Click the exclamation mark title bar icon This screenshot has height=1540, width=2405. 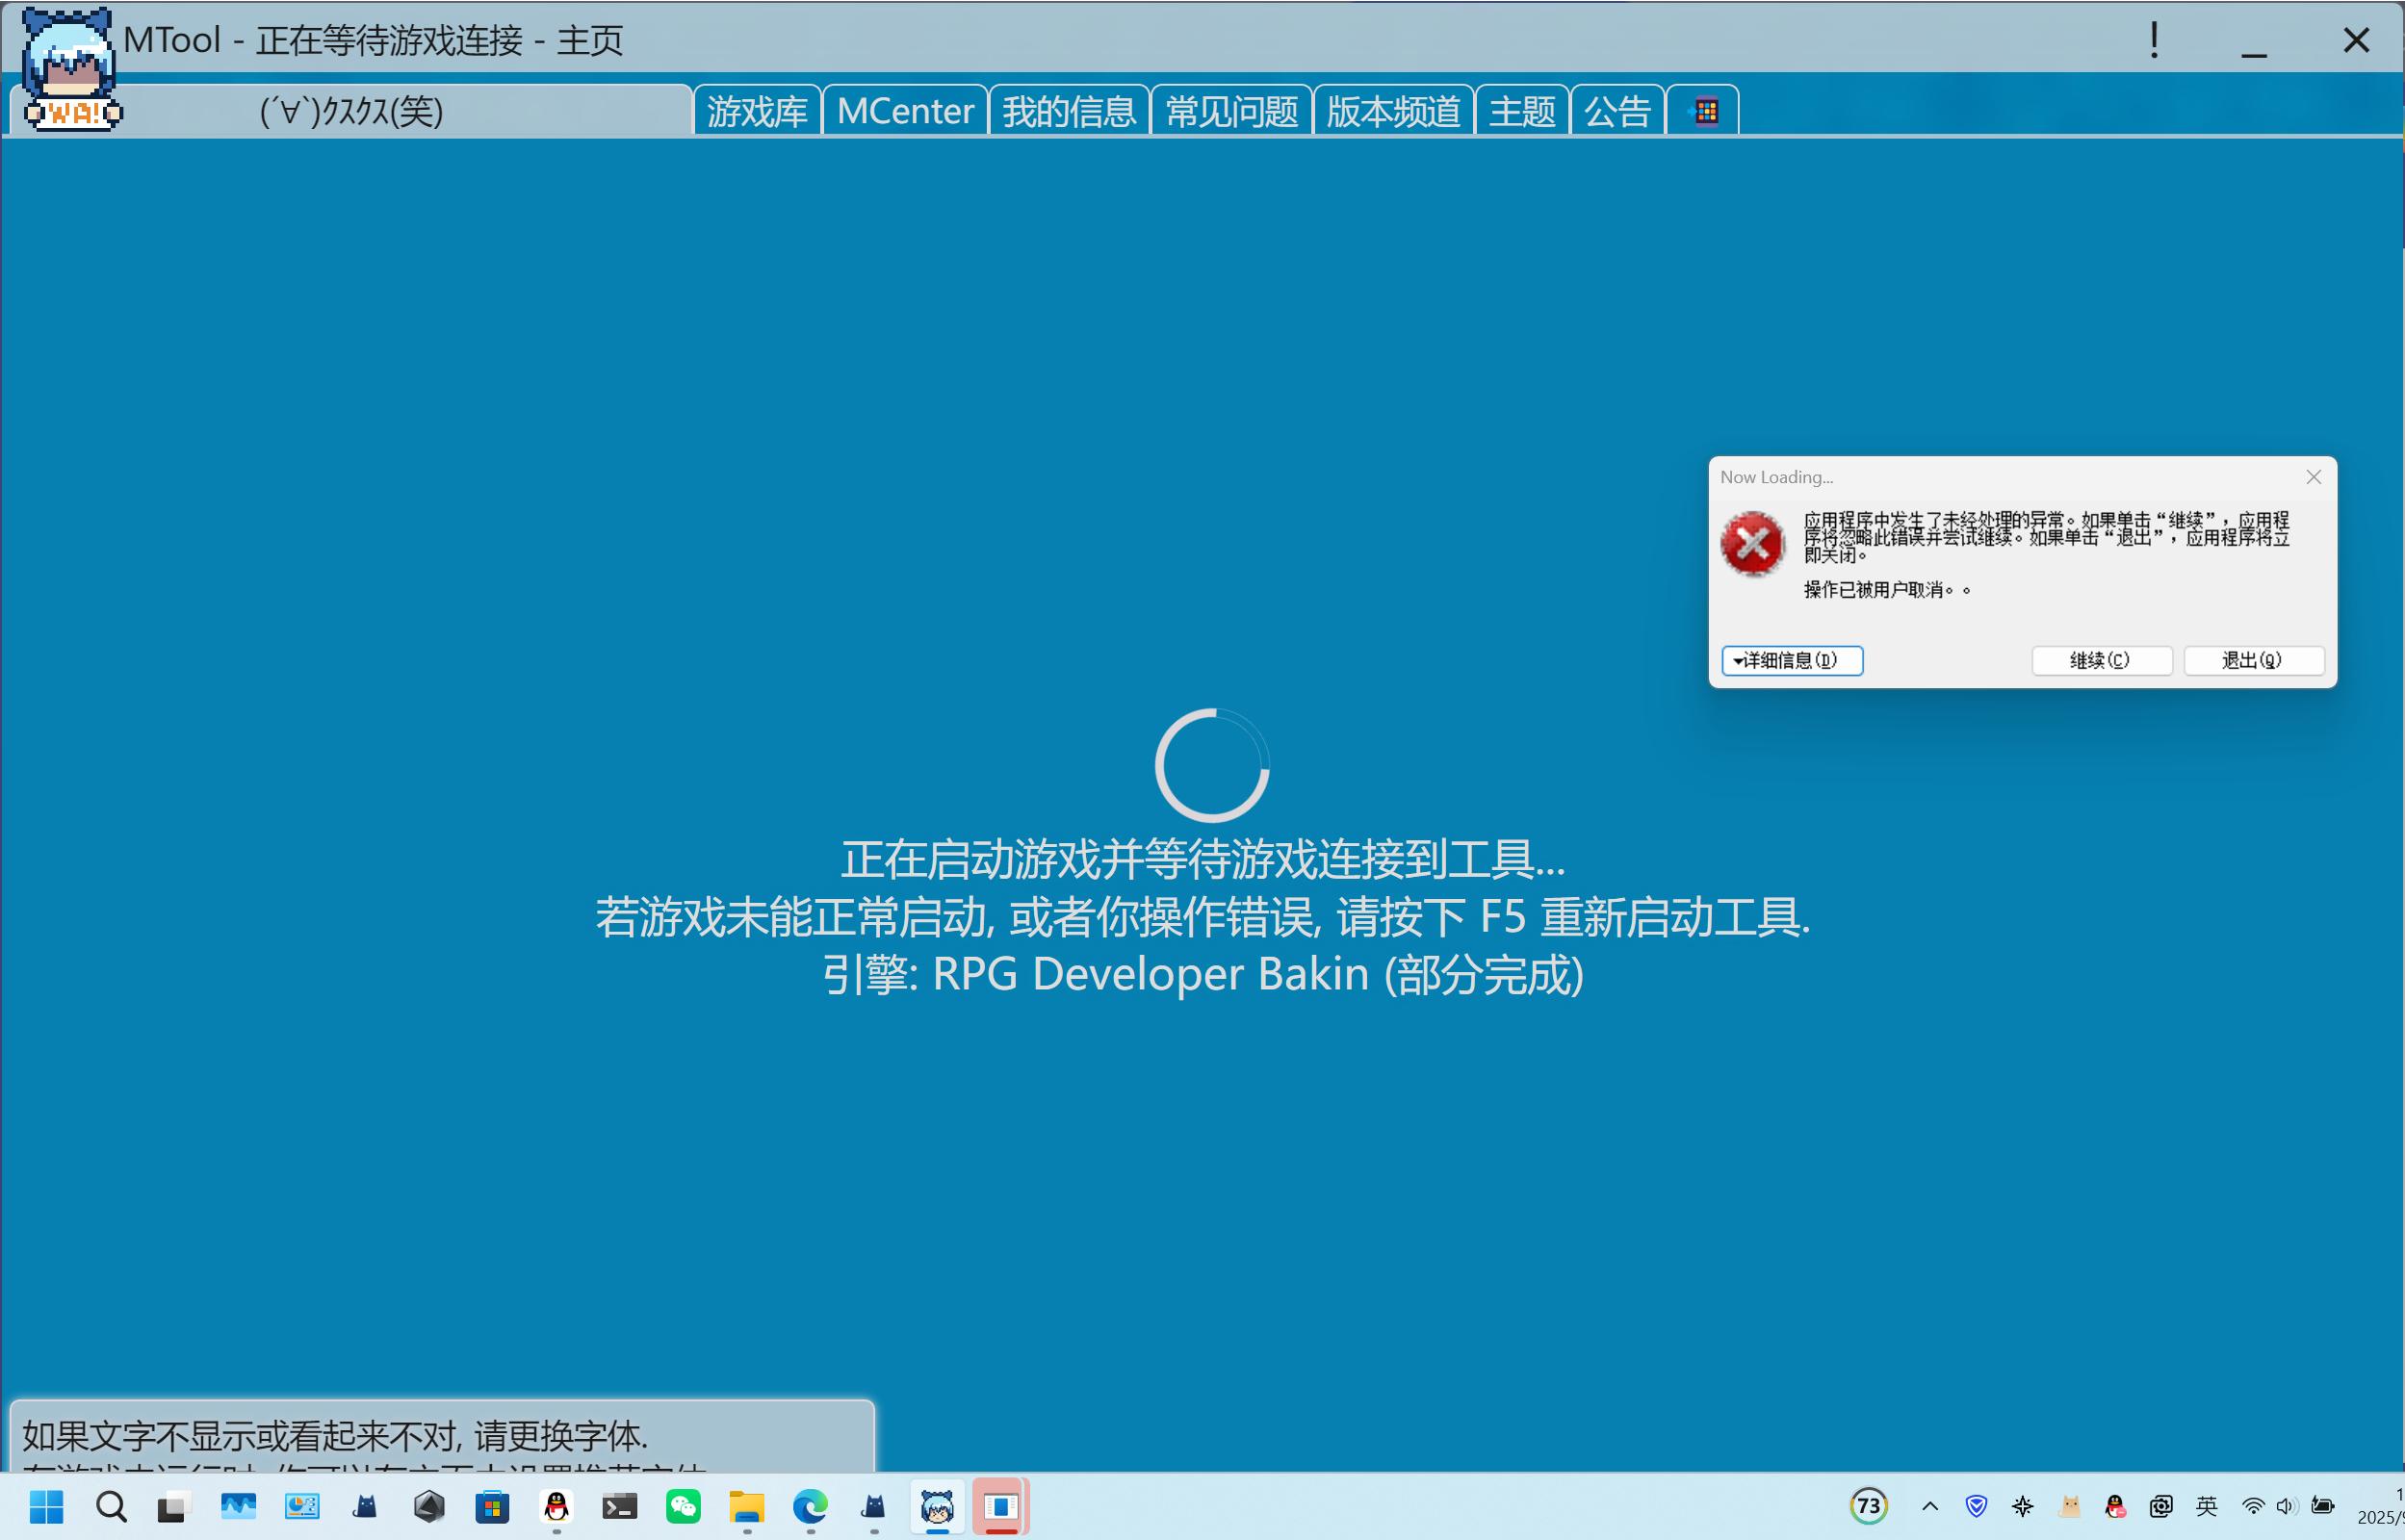pyautogui.click(x=2153, y=41)
